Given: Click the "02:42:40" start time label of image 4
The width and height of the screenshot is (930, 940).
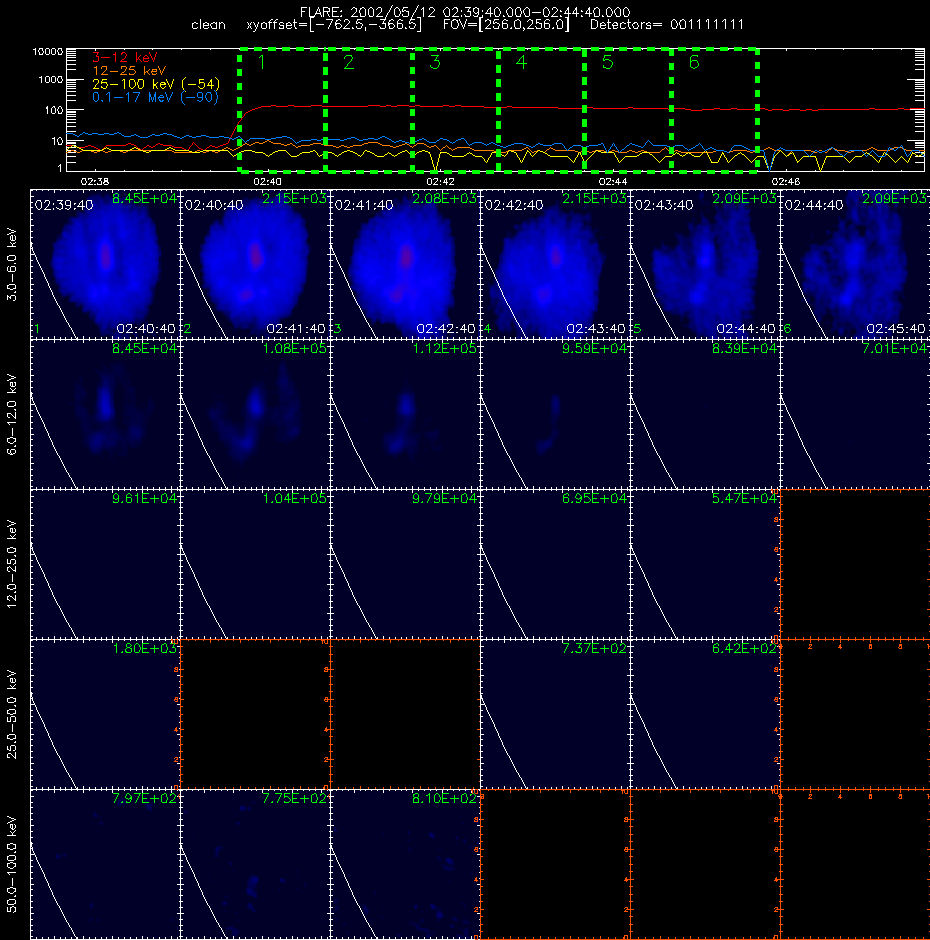Looking at the screenshot, I should [x=514, y=205].
